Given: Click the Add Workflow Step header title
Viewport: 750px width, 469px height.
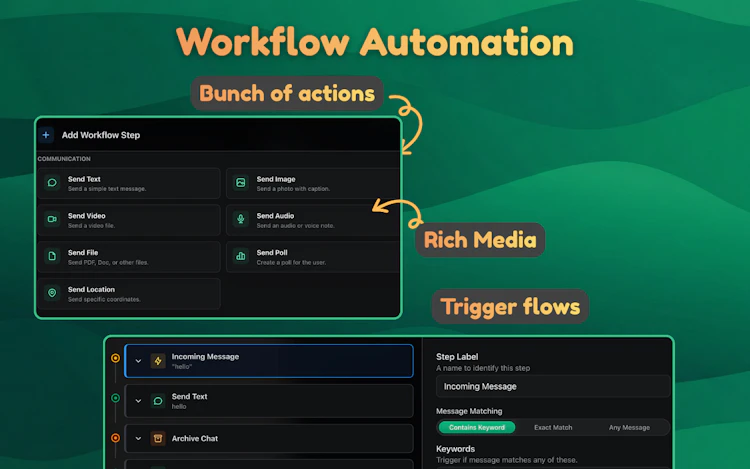Looking at the screenshot, I should pos(101,135).
